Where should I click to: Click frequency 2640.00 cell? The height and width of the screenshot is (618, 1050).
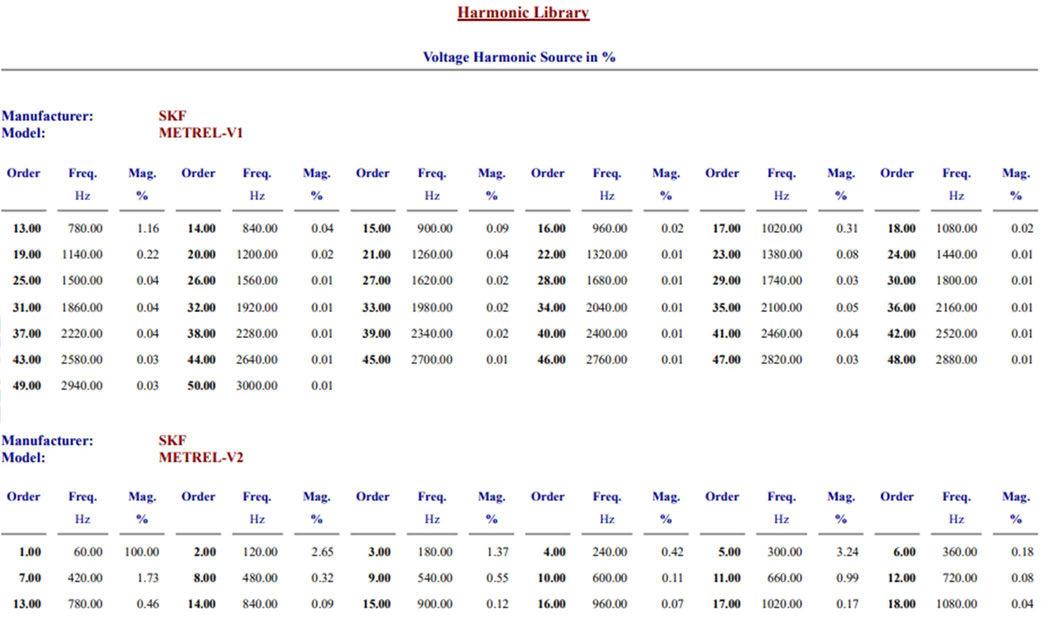tap(256, 360)
